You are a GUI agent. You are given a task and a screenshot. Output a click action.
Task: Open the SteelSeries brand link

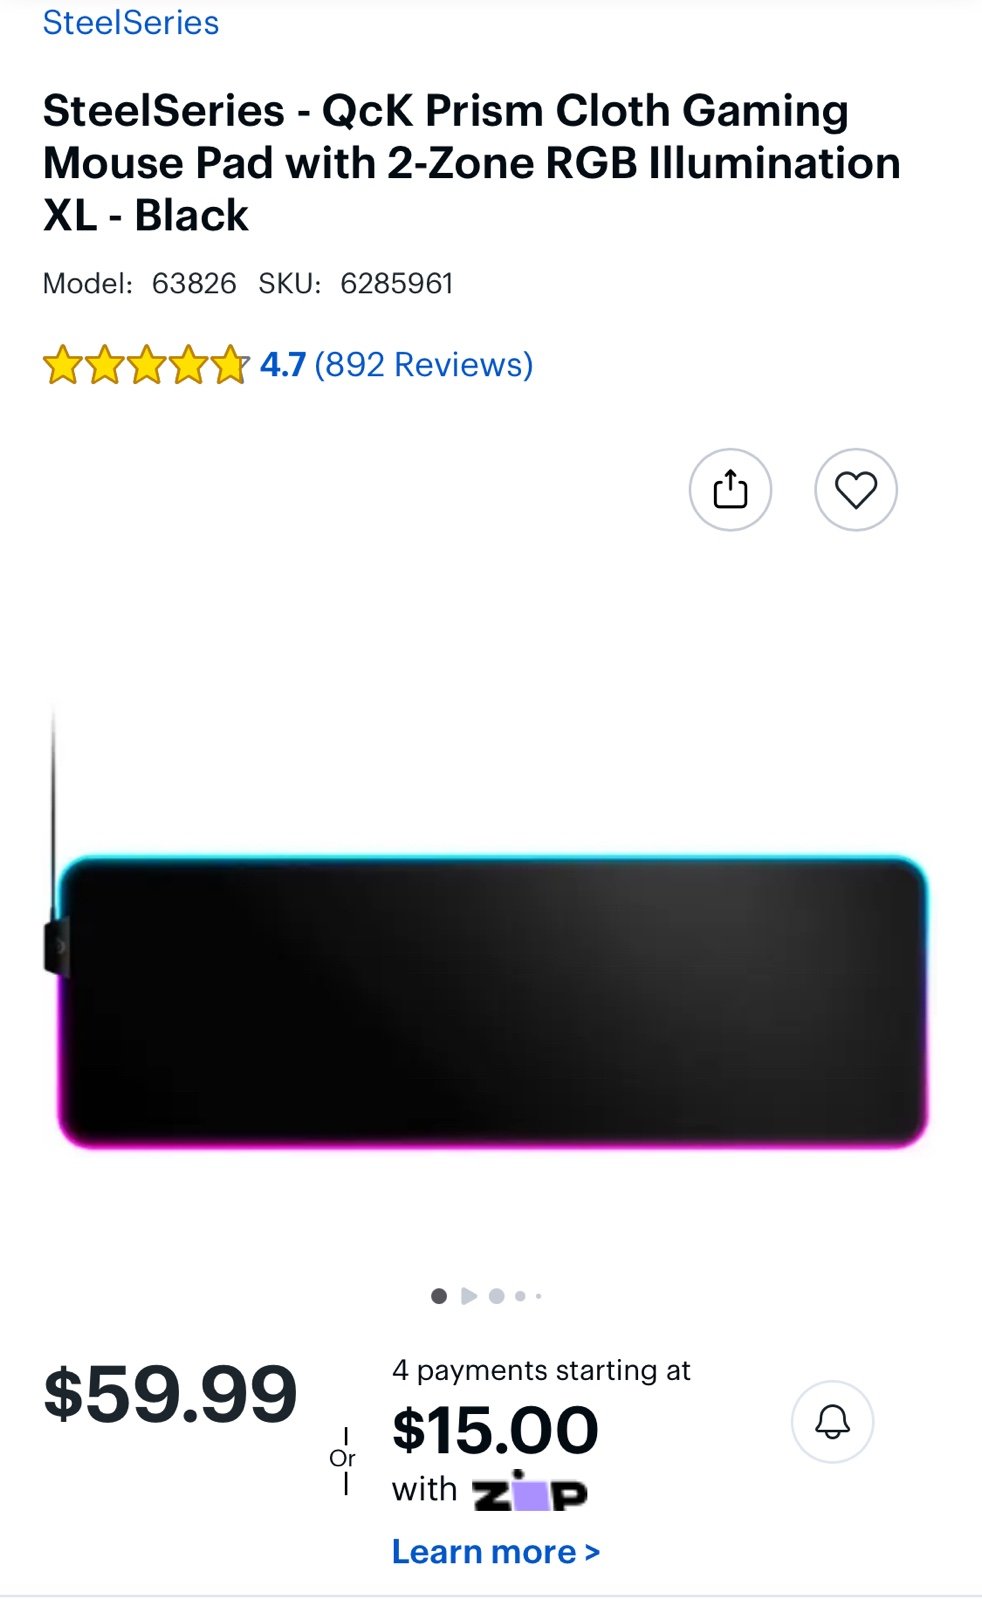[130, 22]
